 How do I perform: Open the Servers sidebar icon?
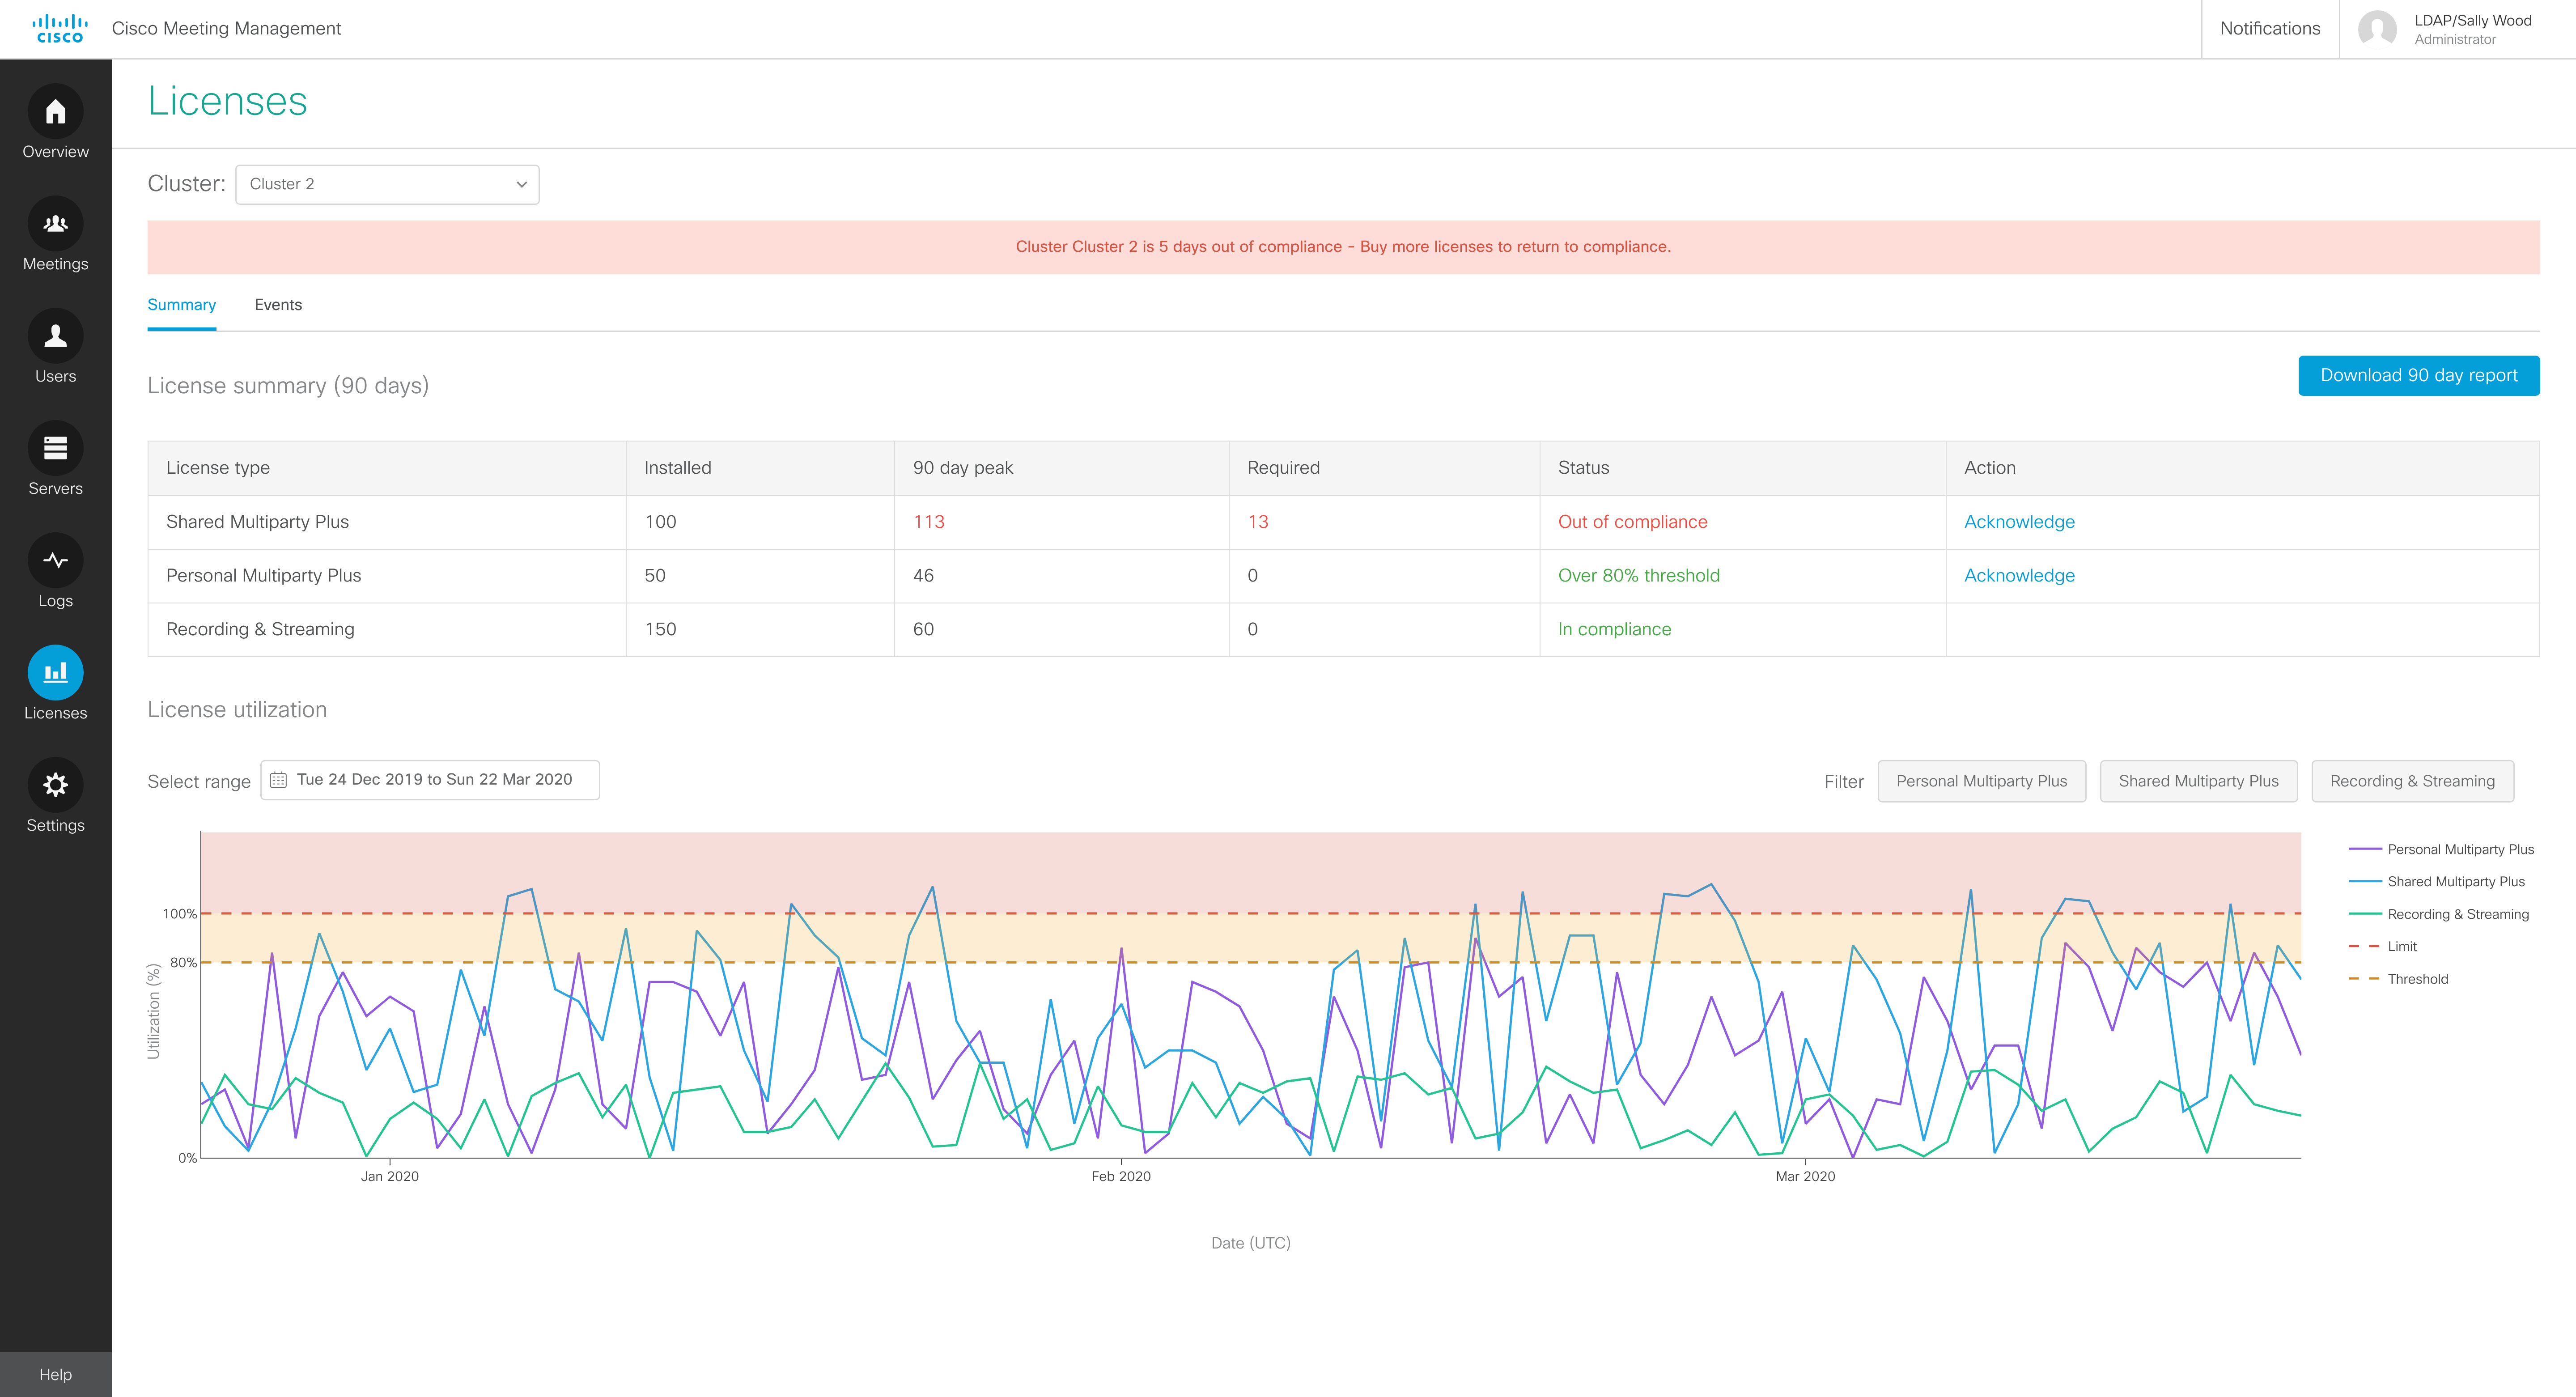55,448
